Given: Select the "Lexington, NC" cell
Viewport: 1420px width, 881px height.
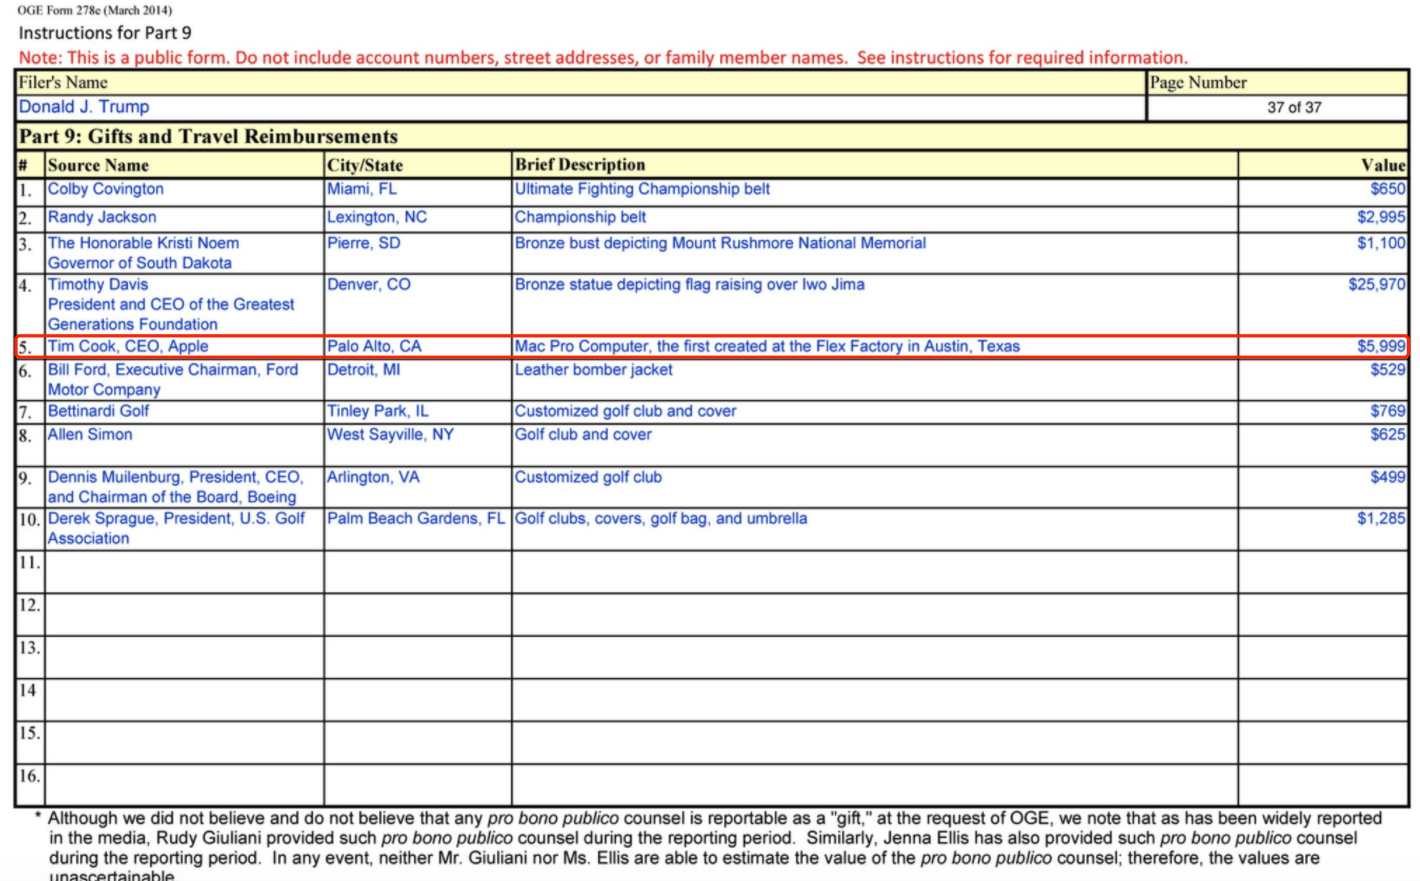Looking at the screenshot, I should (377, 217).
